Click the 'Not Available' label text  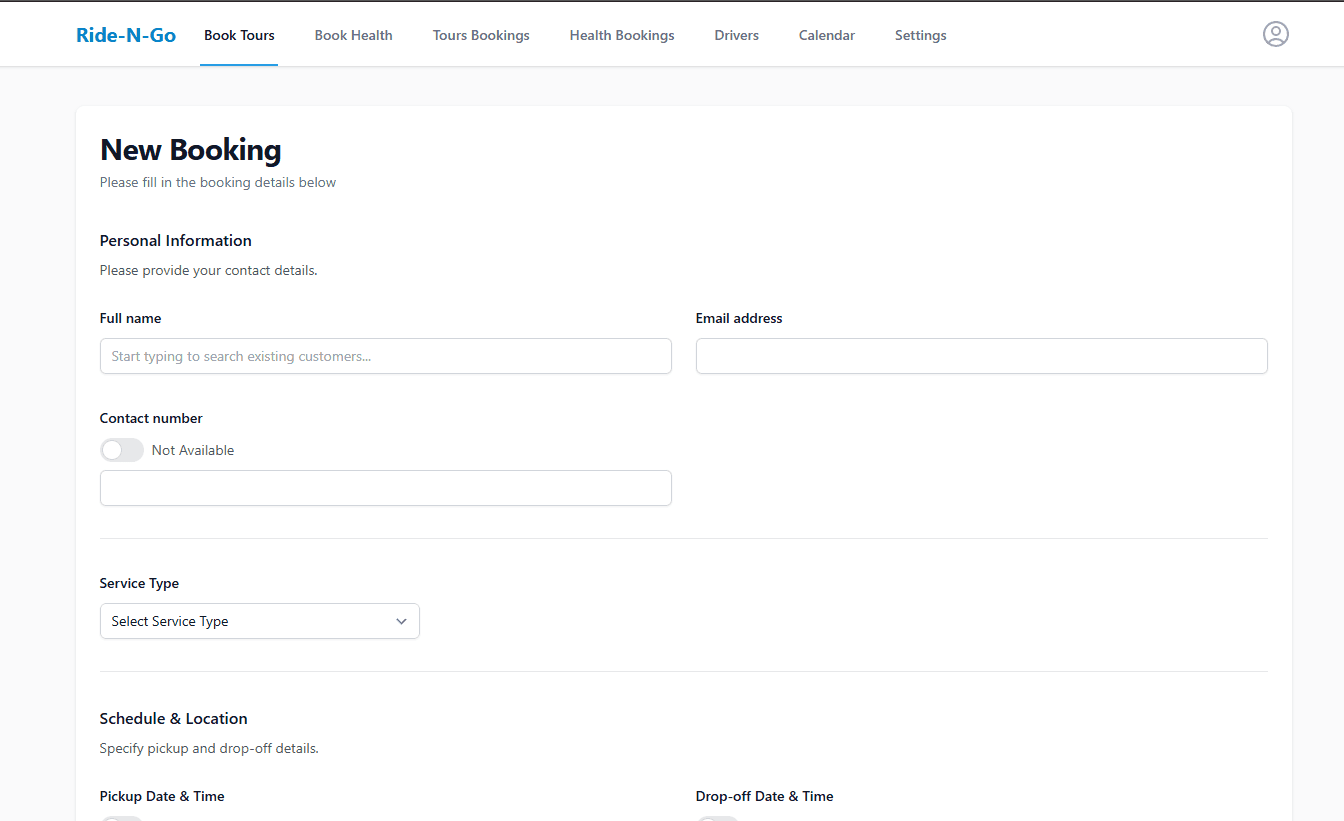pyautogui.click(x=193, y=450)
